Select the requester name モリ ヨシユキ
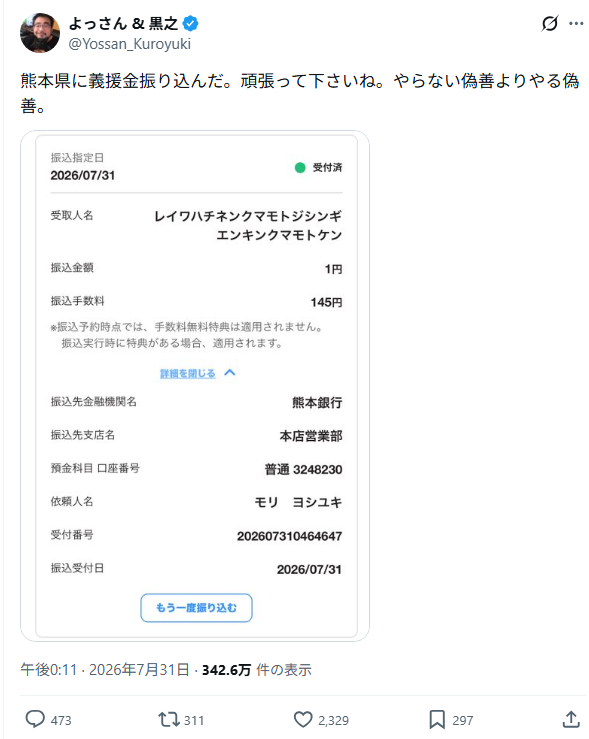Image resolution: width=589 pixels, height=739 pixels. click(x=298, y=502)
